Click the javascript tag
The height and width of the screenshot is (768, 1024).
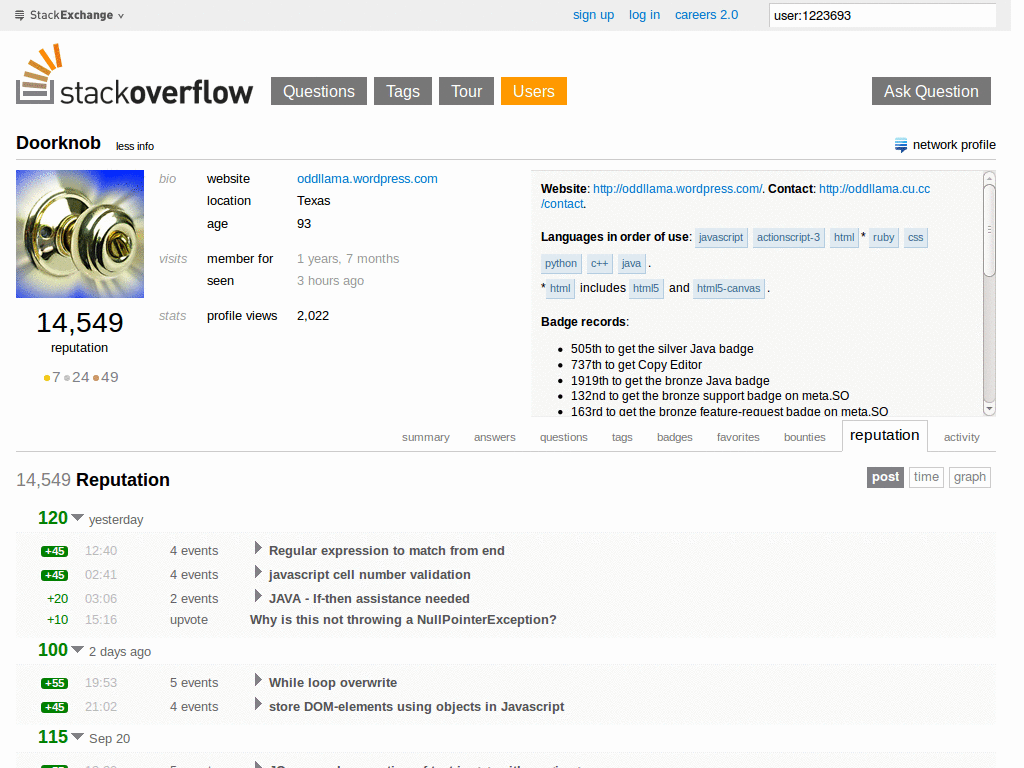point(721,238)
